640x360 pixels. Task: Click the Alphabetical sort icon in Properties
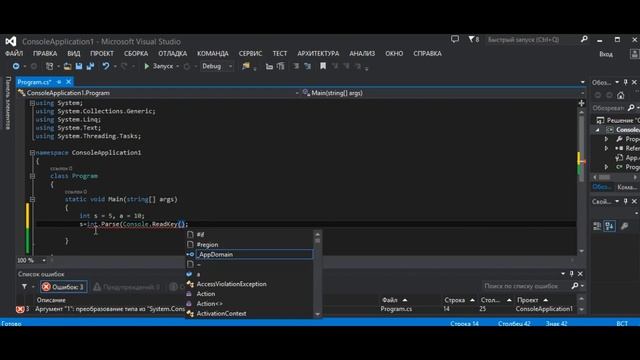(x=610, y=226)
